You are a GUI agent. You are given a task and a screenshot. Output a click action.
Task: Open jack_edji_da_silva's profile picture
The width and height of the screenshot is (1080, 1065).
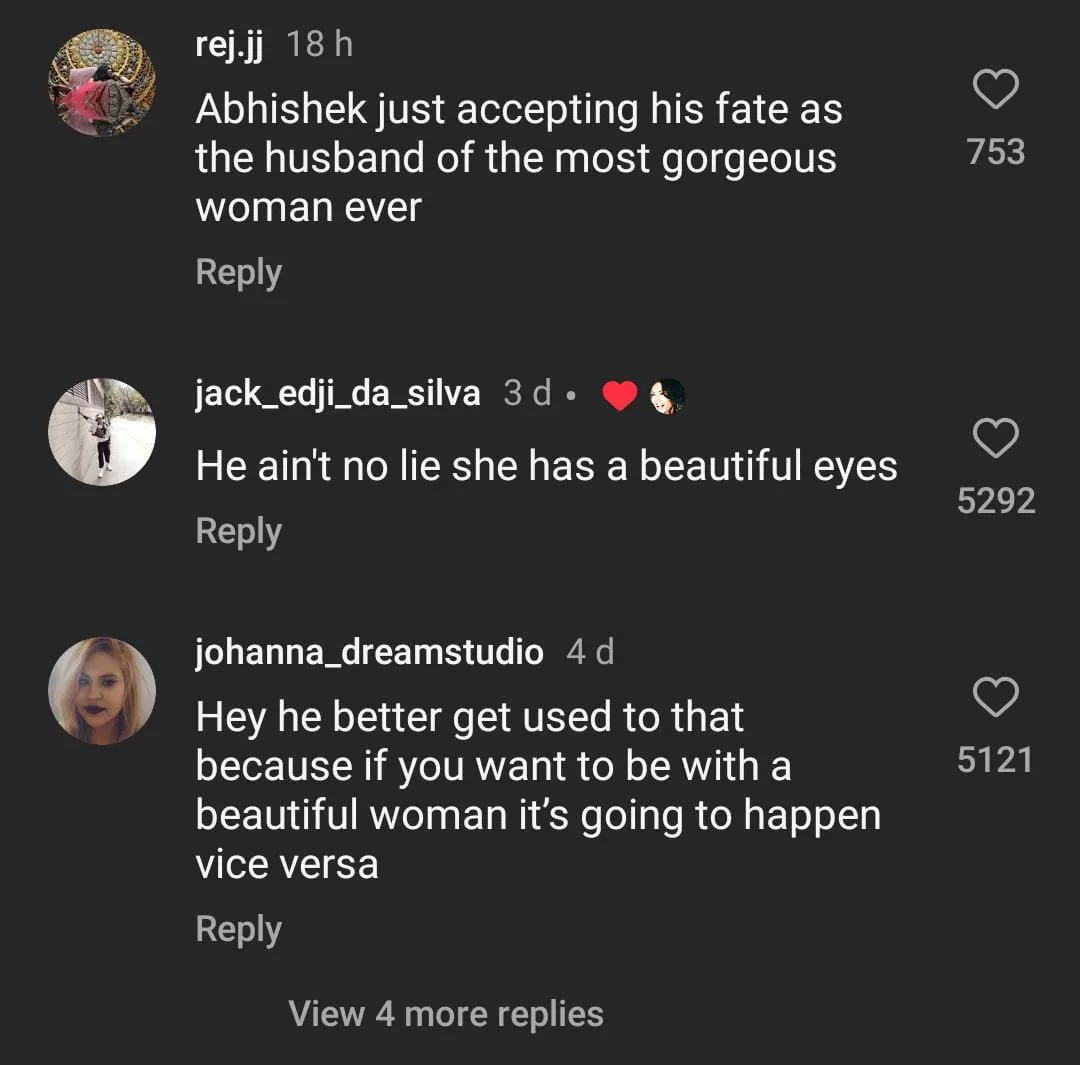[x=102, y=432]
